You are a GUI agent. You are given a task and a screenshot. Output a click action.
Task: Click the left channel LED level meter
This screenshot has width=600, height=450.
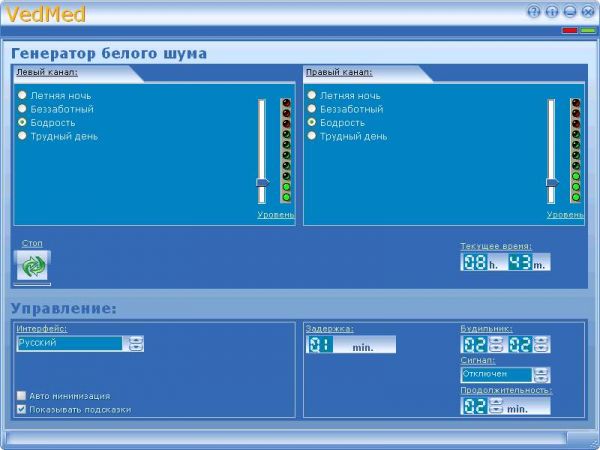pos(286,150)
